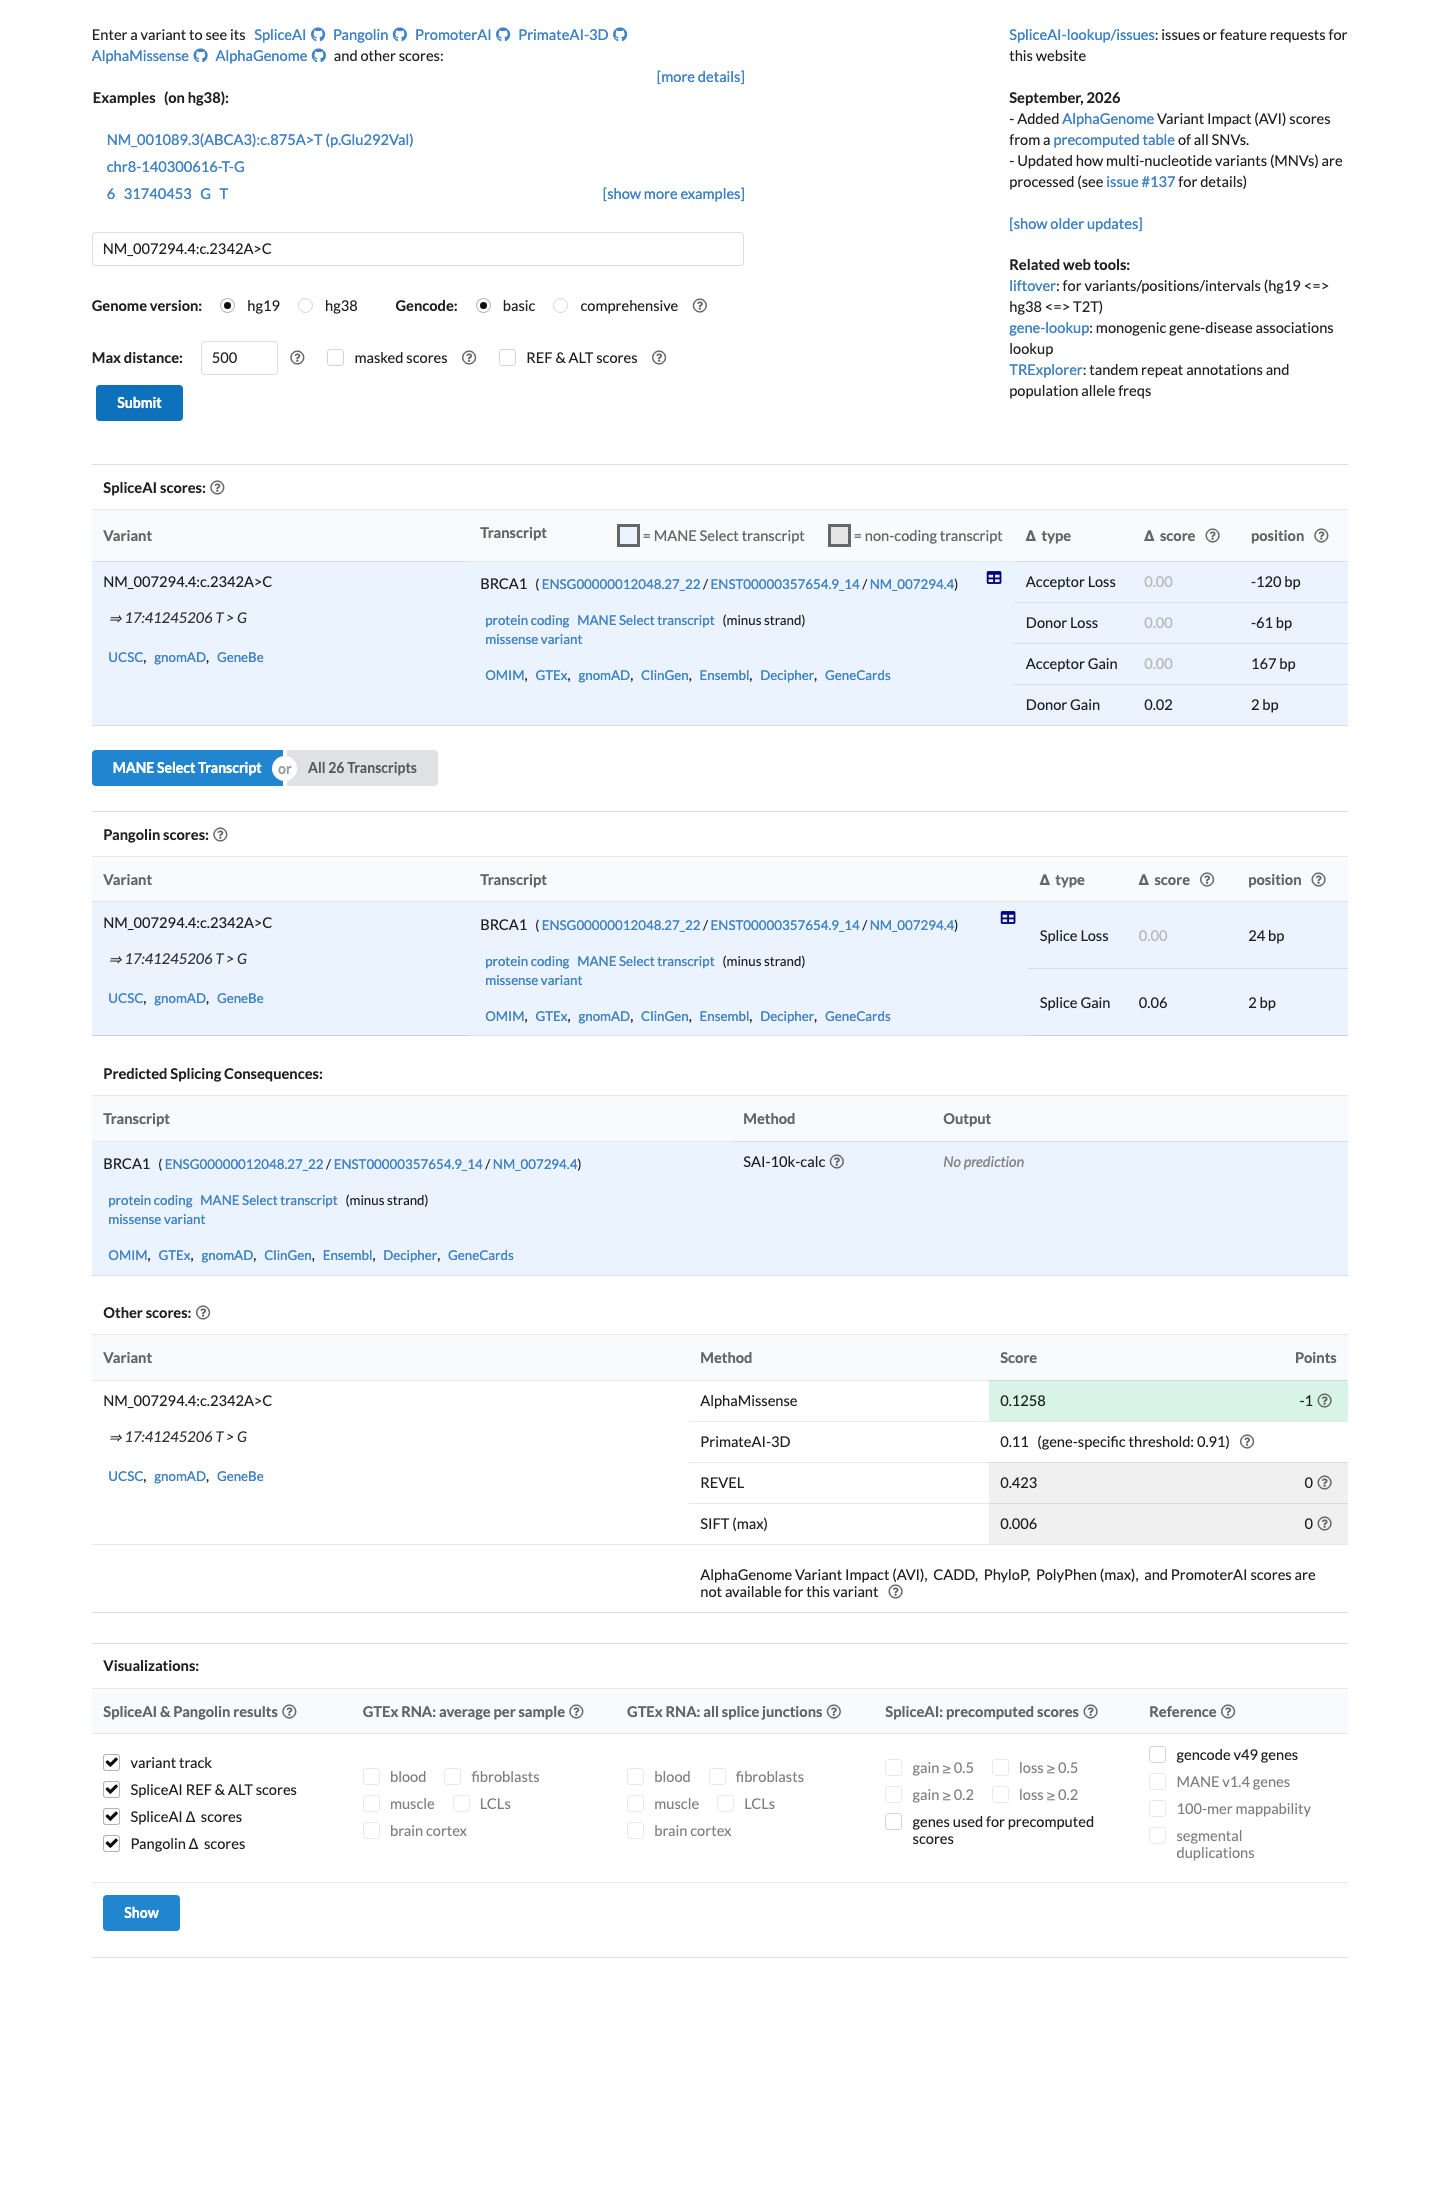This screenshot has width=1454, height=2200.
Task: Click help icon beside SpliceAI & Pangolin results
Action: click(x=289, y=1712)
